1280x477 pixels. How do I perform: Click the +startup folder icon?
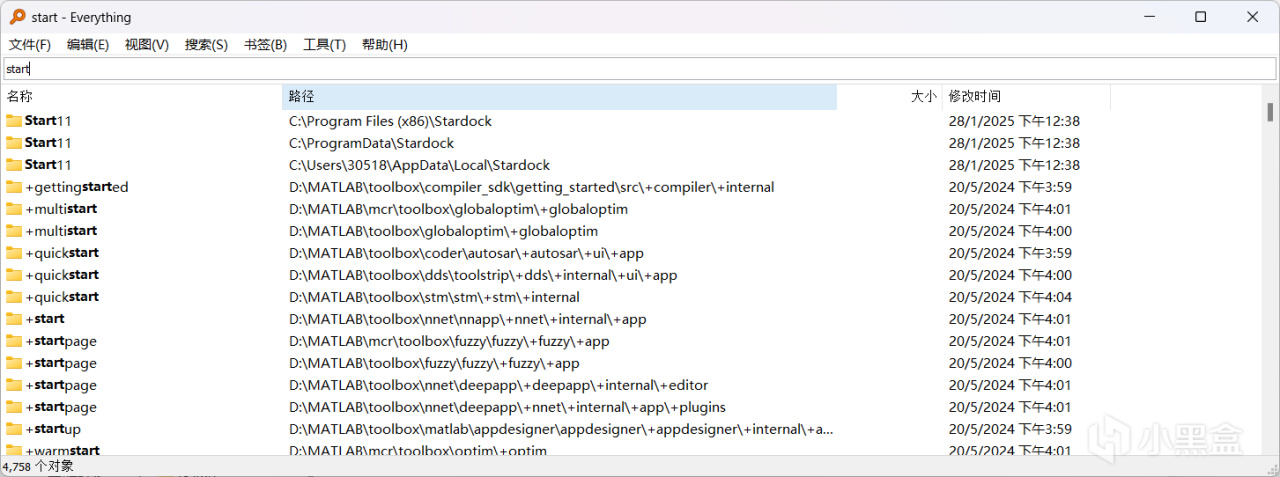(x=14, y=429)
